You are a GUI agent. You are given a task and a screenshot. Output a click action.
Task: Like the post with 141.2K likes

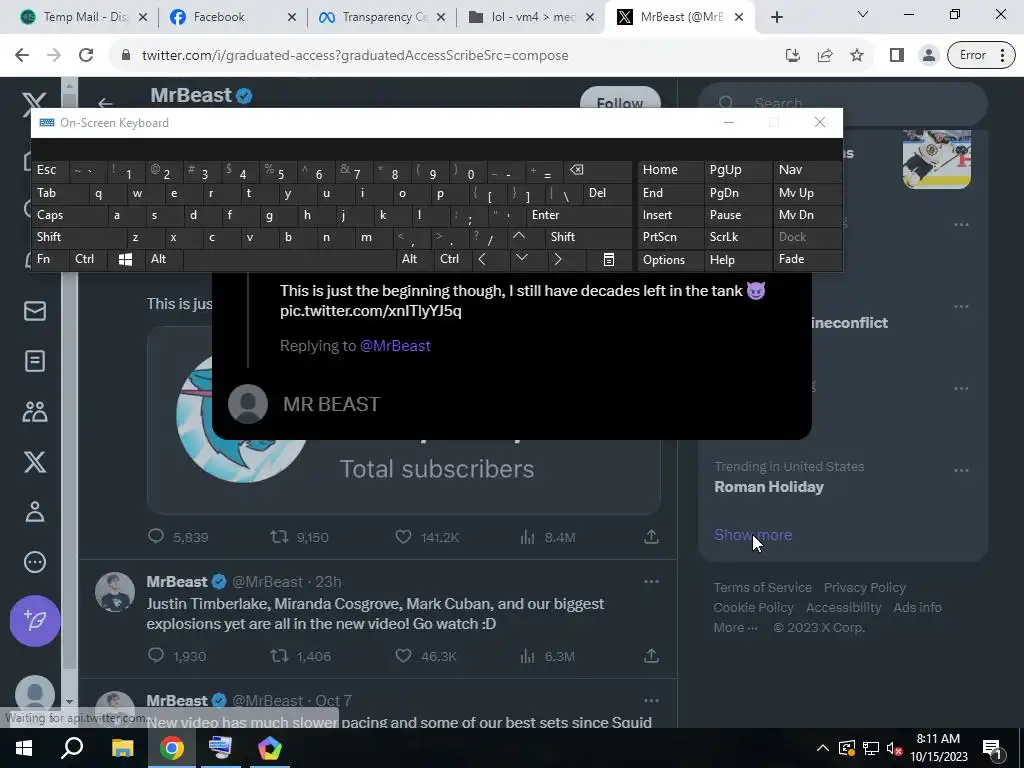click(404, 537)
